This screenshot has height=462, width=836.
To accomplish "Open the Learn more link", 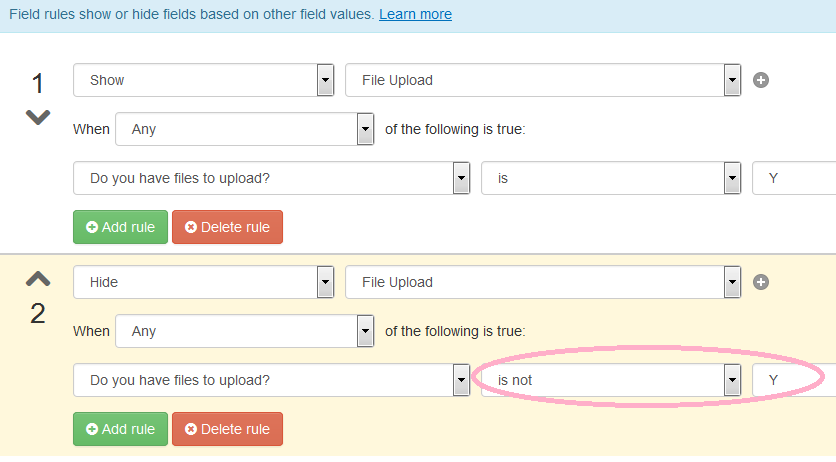I will (x=415, y=14).
